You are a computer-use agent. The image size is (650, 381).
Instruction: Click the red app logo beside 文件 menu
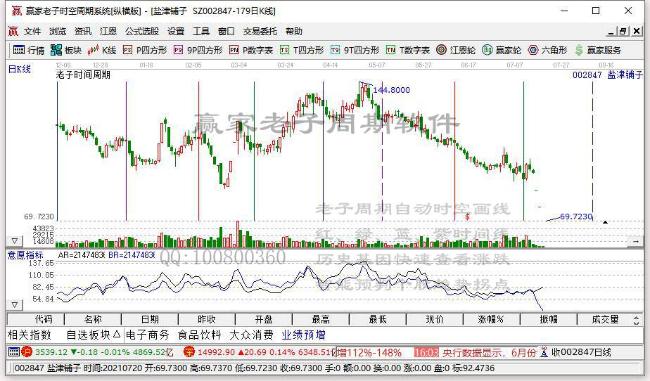click(x=13, y=31)
